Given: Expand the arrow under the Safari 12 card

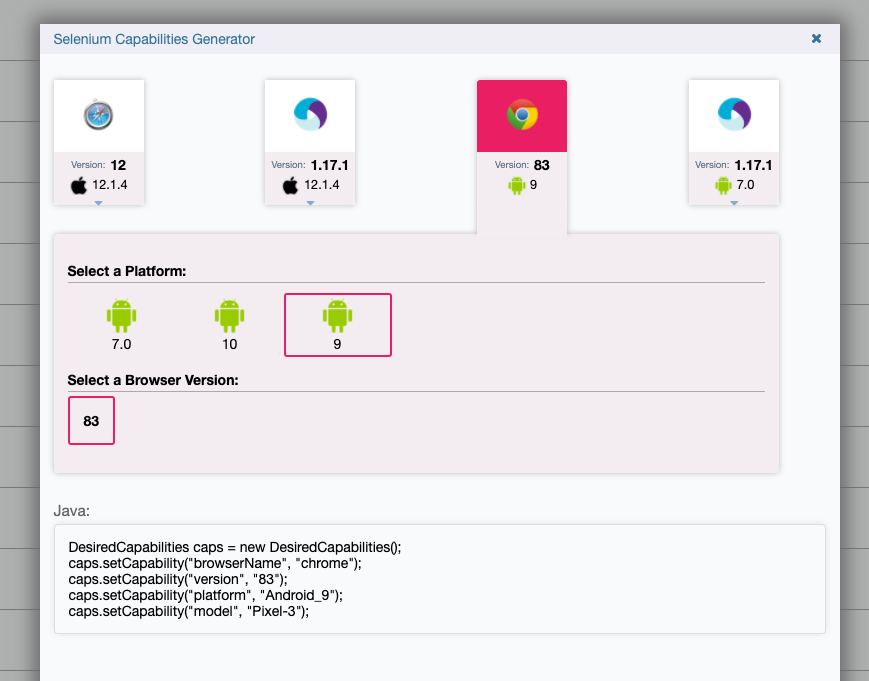Looking at the screenshot, I should click(x=99, y=203).
